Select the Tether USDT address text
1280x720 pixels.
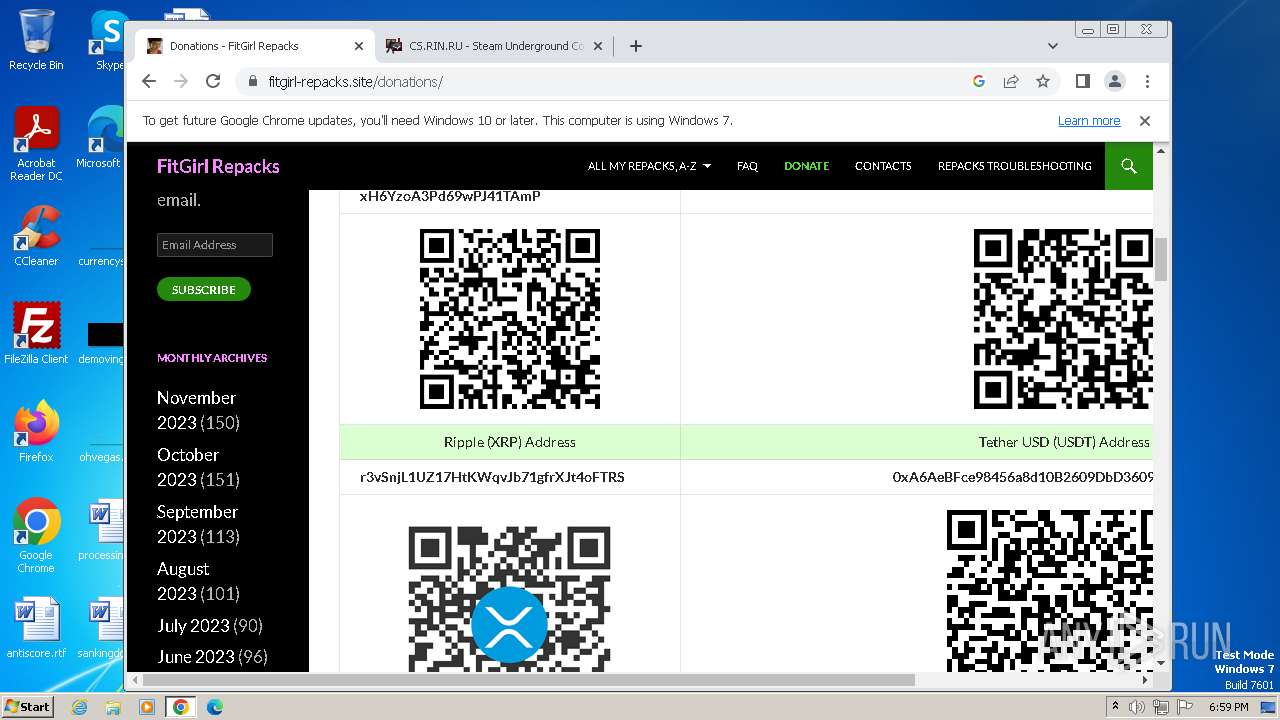(x=1022, y=477)
